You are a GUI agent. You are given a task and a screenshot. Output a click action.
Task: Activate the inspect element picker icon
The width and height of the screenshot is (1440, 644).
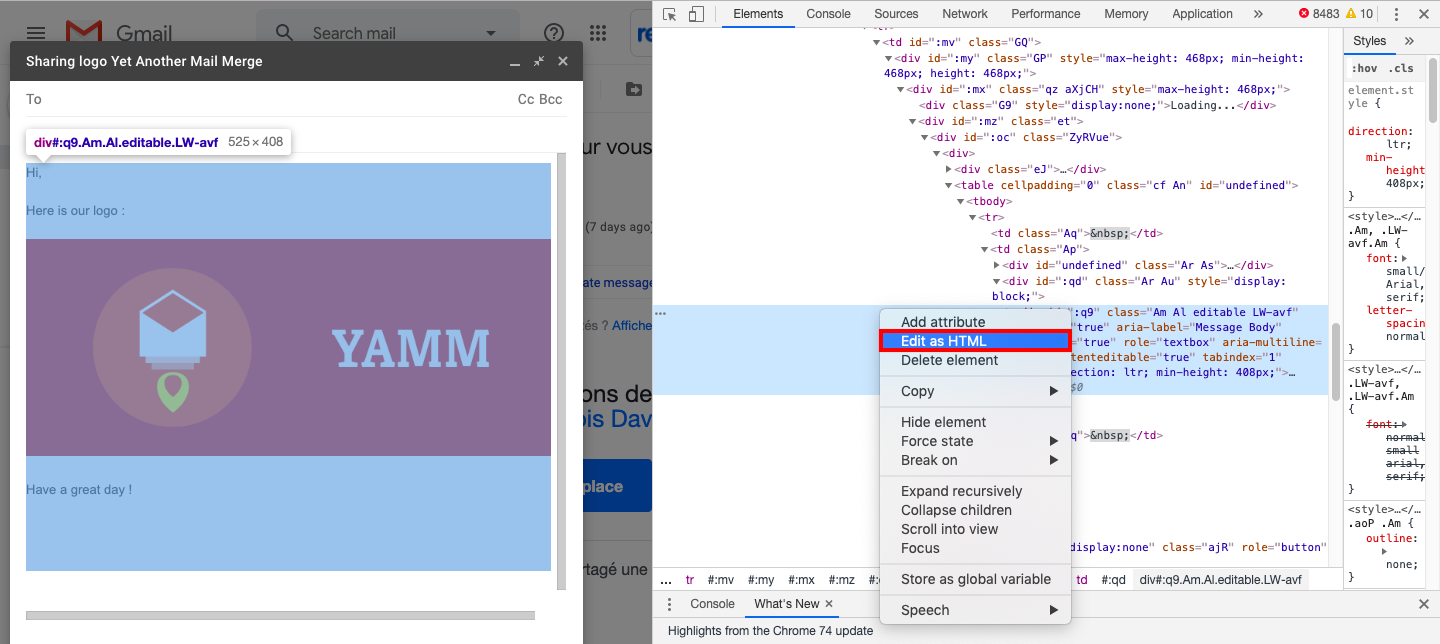click(x=670, y=14)
